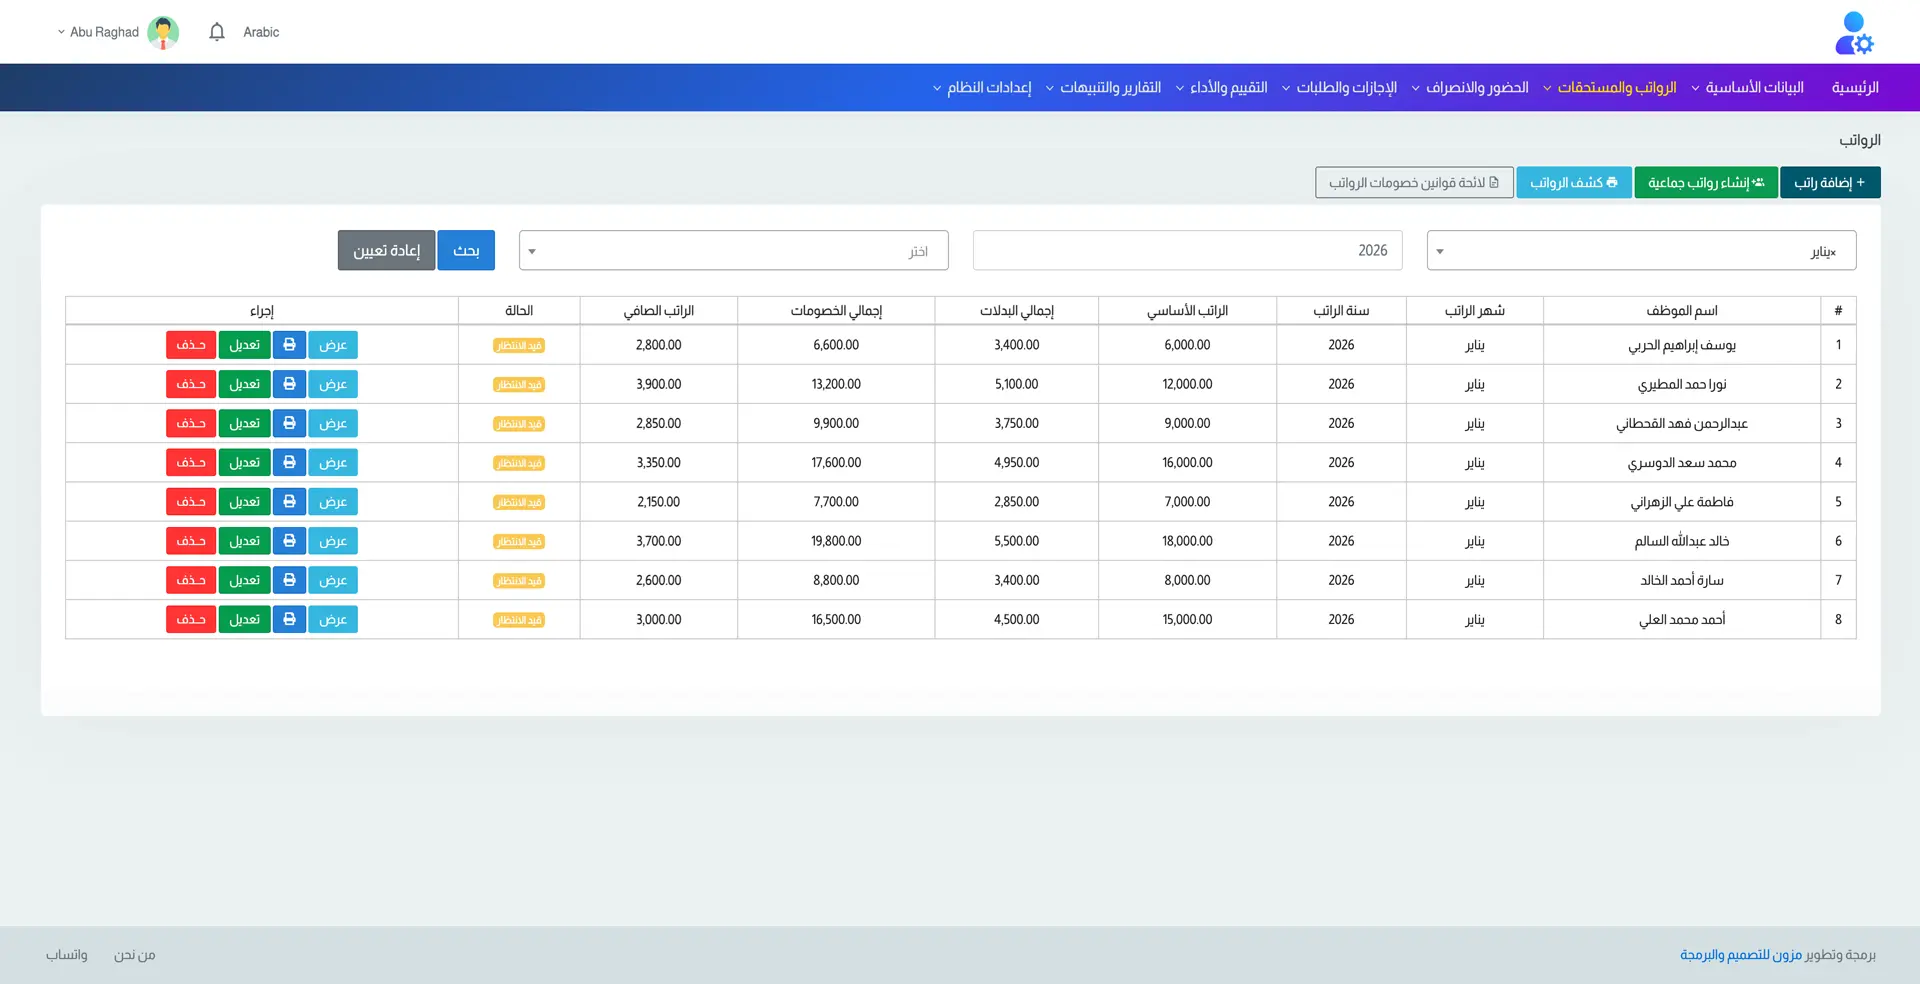The height and width of the screenshot is (984, 1920).
Task: Click the إضافة راتب button
Action: click(1829, 183)
